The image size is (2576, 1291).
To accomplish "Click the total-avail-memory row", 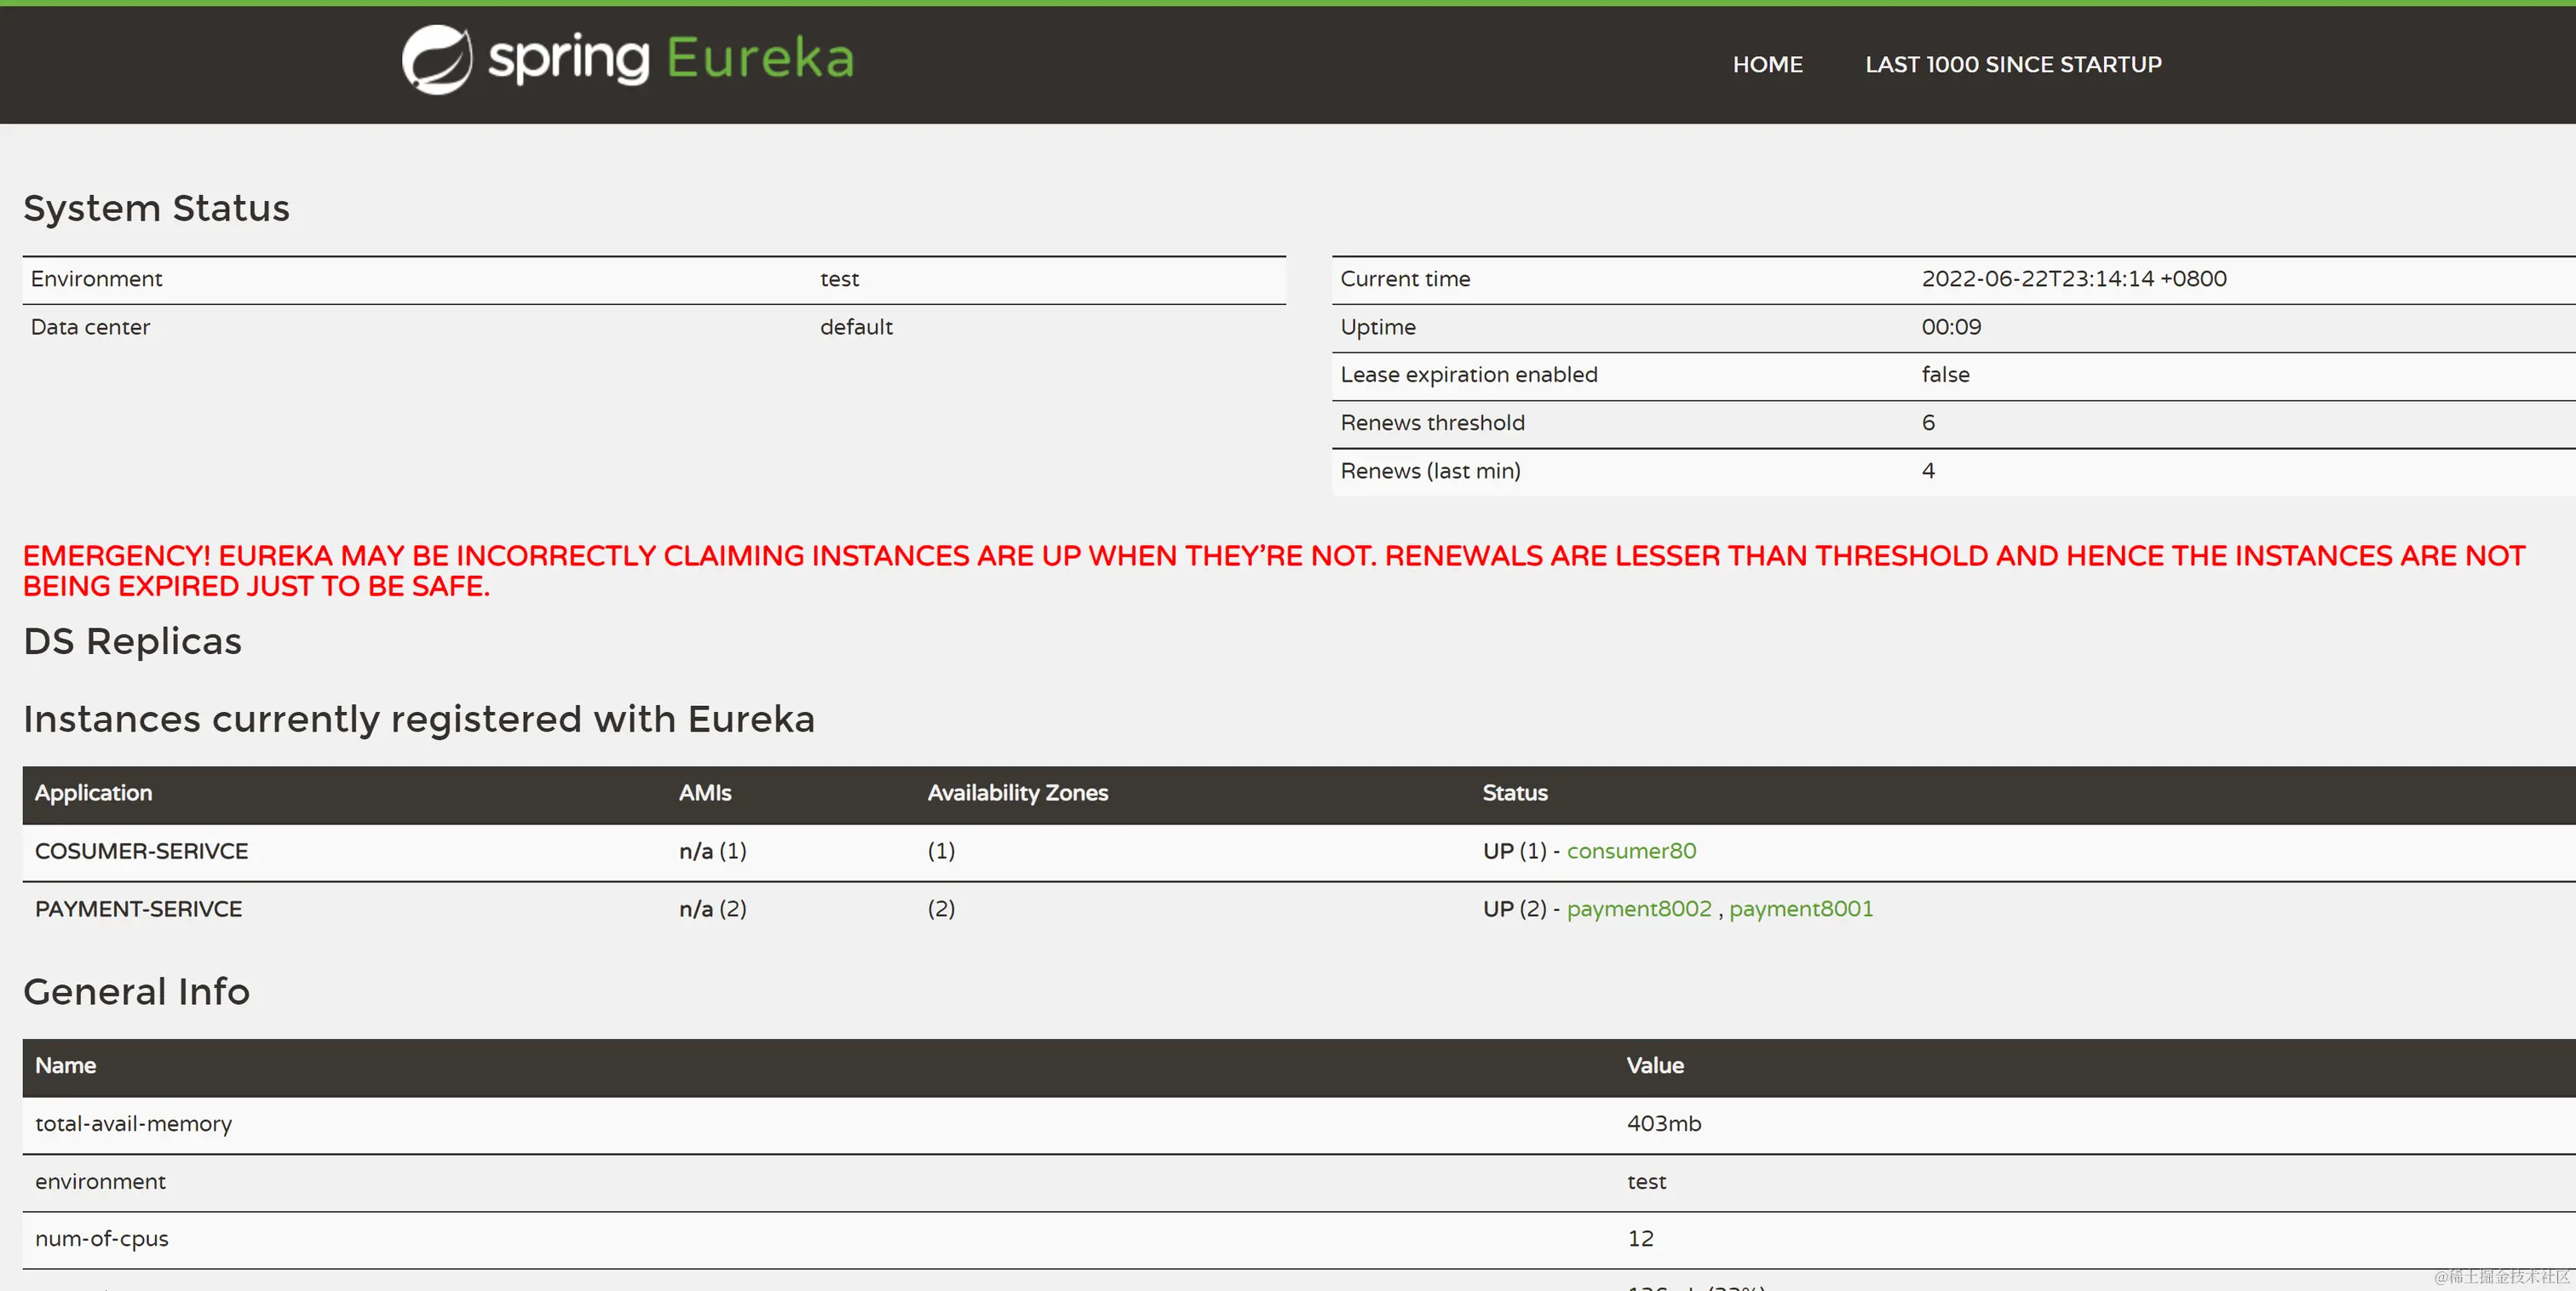I will pyautogui.click(x=133, y=1124).
